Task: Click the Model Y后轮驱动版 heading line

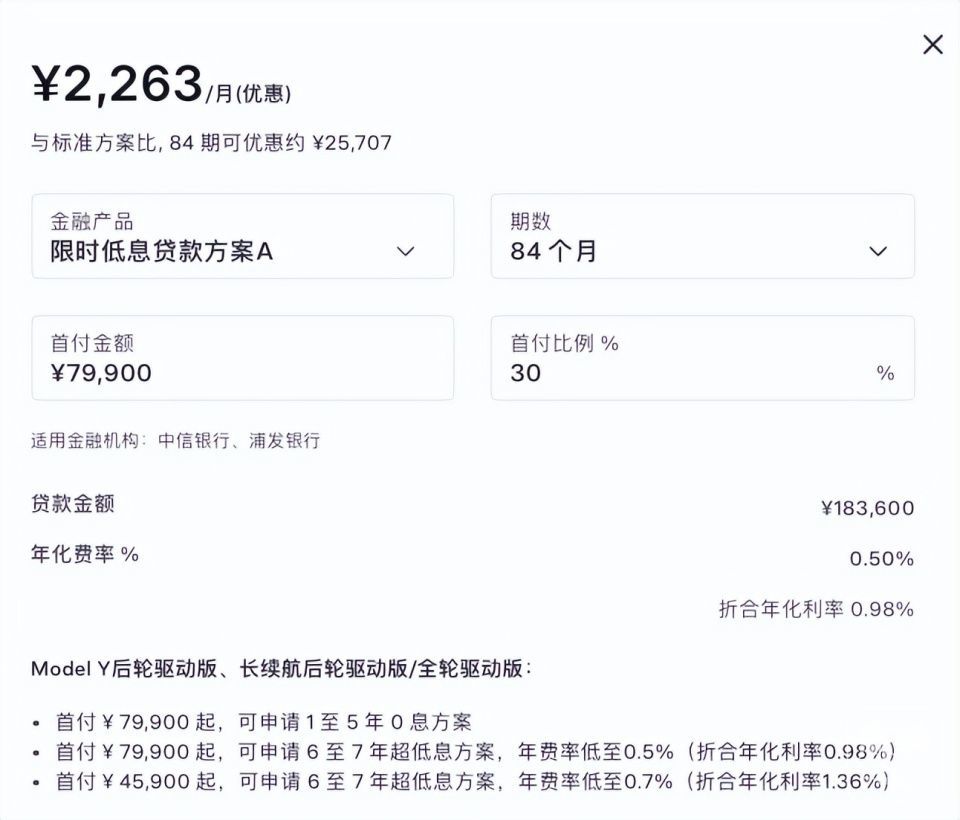Action: tap(281, 668)
